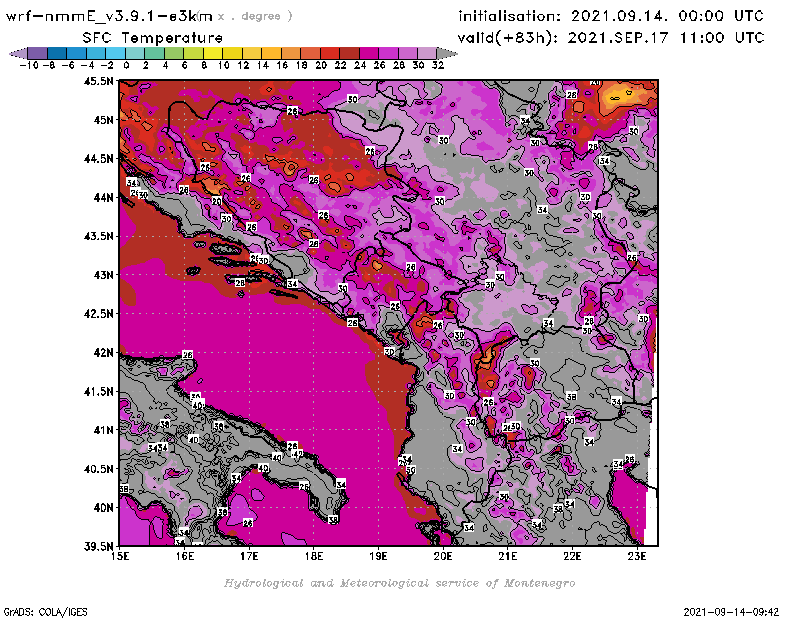Click the 'x . degree )' label
800x618 pixels.
(255, 16)
